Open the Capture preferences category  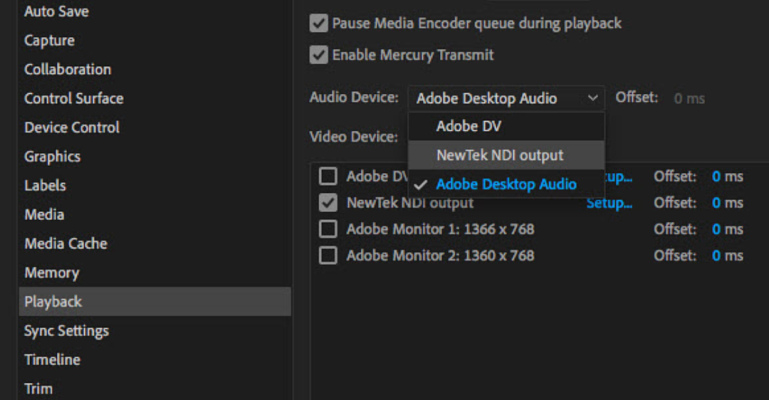pos(155,40)
